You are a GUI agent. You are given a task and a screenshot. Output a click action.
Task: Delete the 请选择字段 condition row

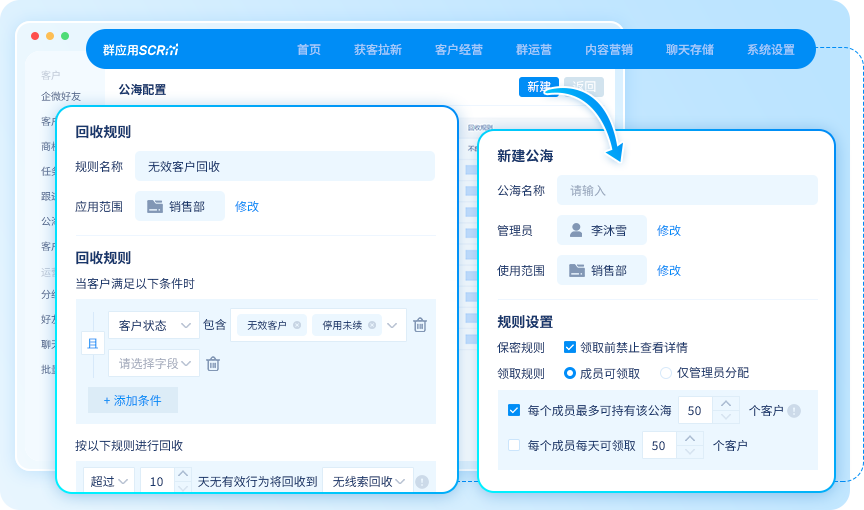pos(213,363)
